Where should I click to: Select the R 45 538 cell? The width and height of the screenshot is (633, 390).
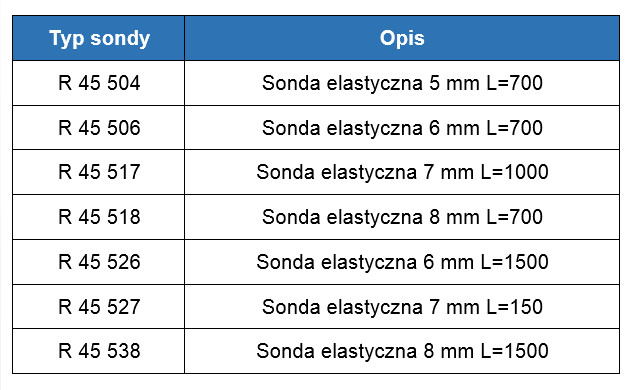coord(99,351)
